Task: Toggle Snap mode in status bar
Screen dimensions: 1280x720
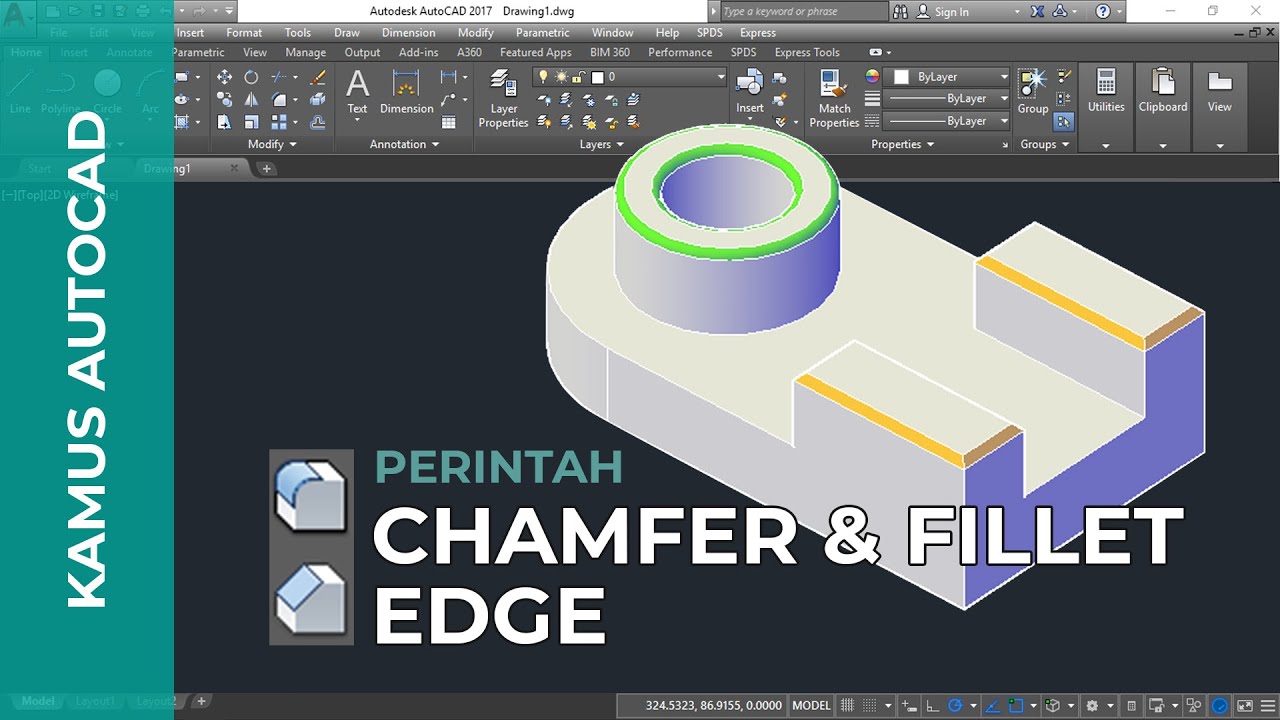Action: [870, 705]
